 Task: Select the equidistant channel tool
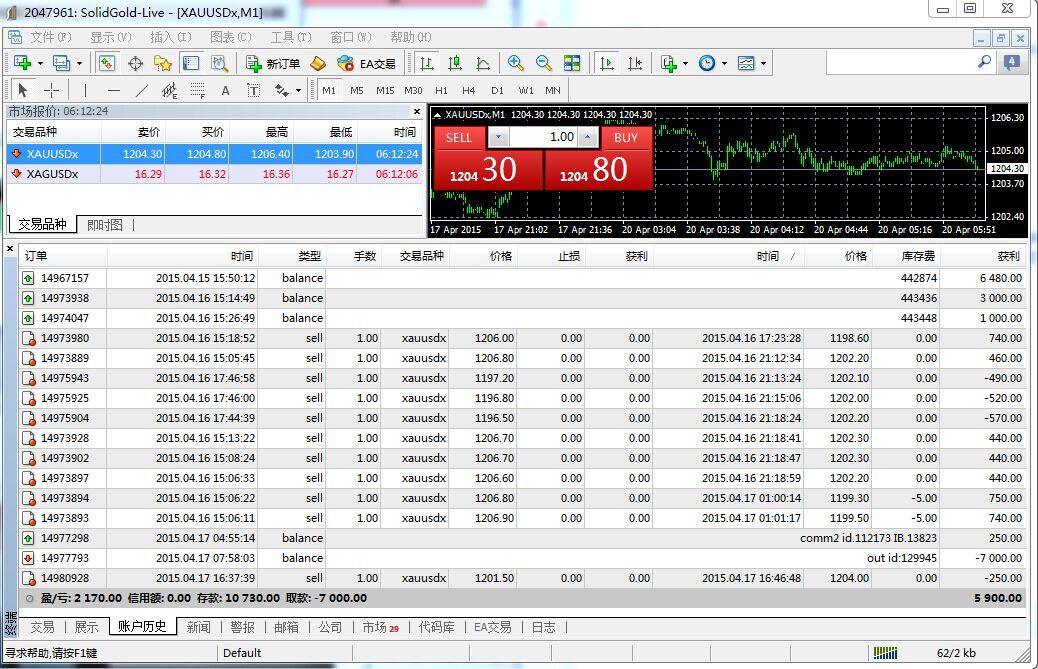pos(169,90)
